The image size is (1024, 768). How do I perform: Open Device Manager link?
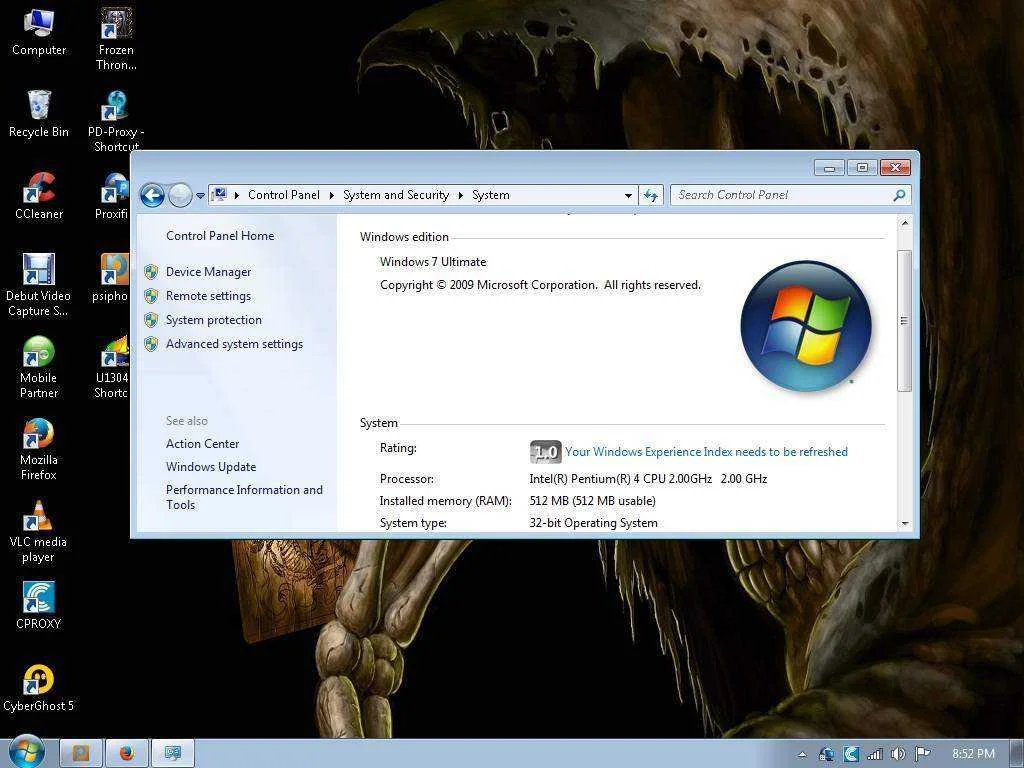[208, 272]
